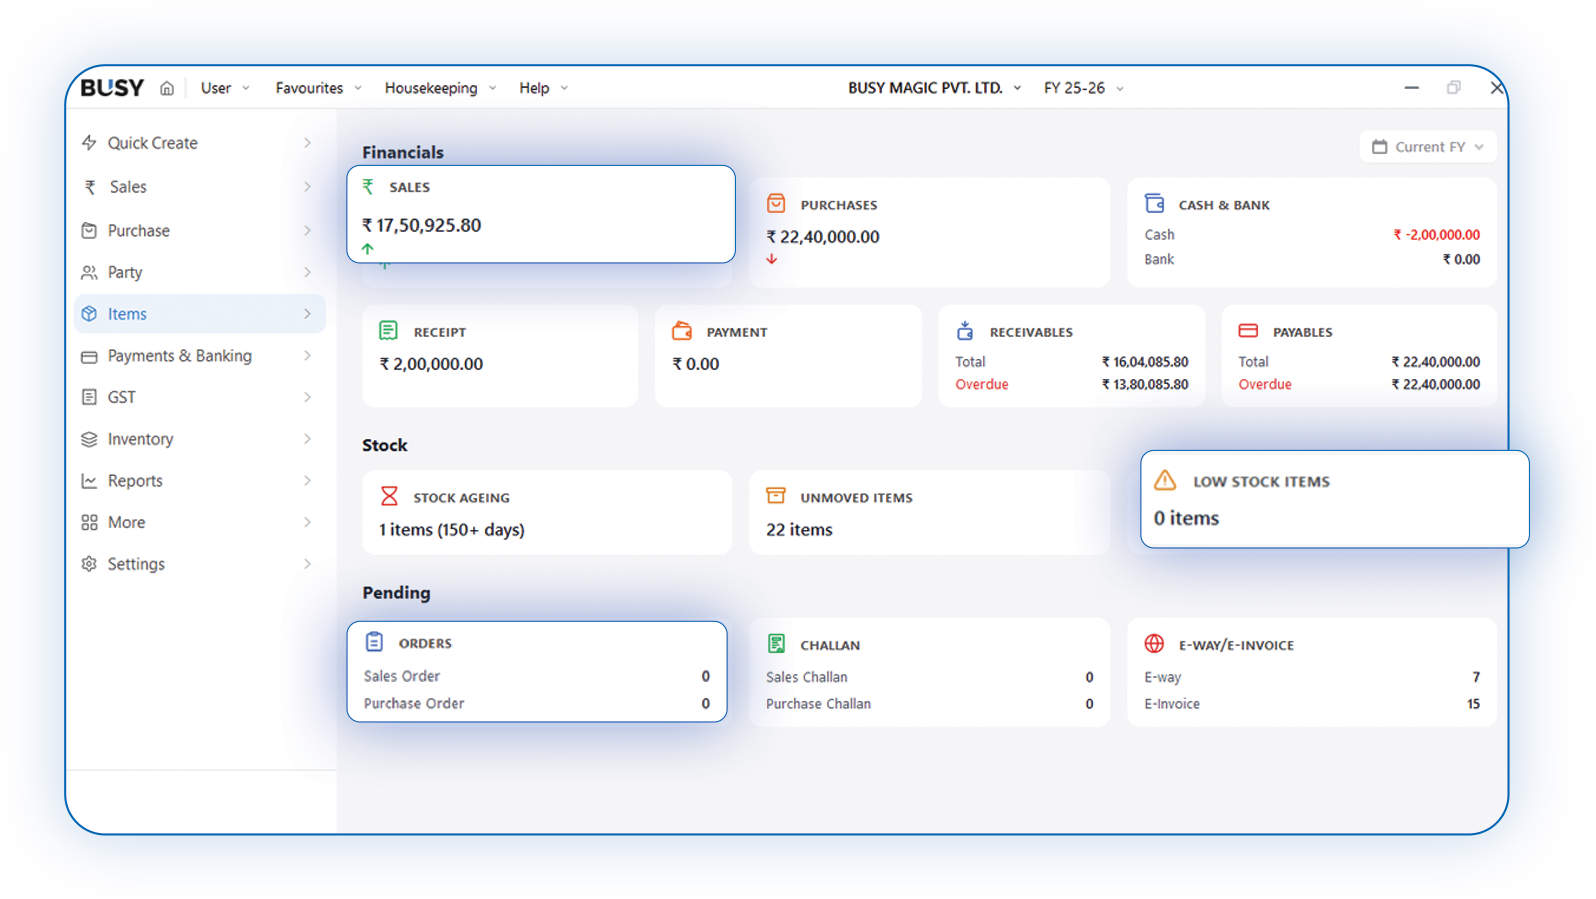Click the calendar icon in Current FY
Viewport: 1596px width, 899px height.
tap(1379, 147)
